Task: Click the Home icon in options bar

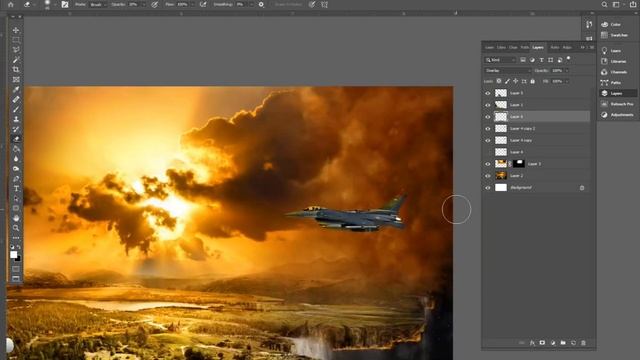Action: click(x=11, y=4)
